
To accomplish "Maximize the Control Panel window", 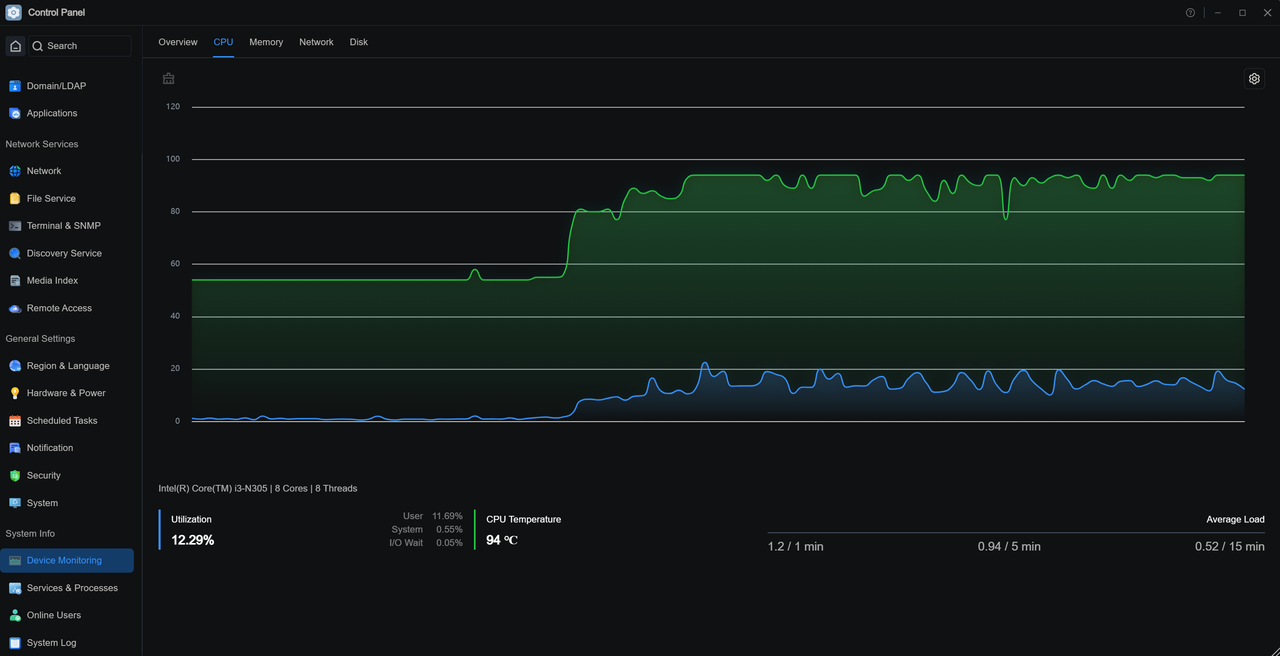I will (1242, 13).
